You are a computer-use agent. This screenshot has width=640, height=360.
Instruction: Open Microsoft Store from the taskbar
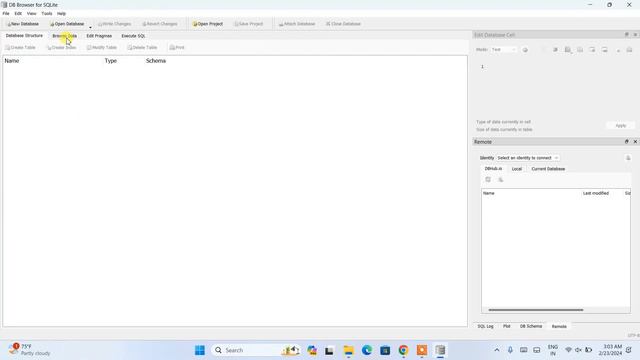click(x=385, y=350)
